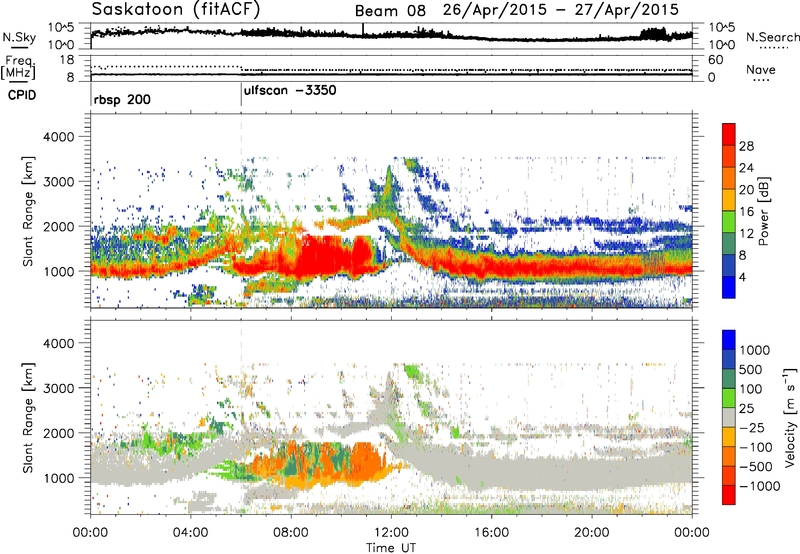Click the gray segment of velocity colorbar
The height and width of the screenshot is (554, 800).
click(729, 418)
